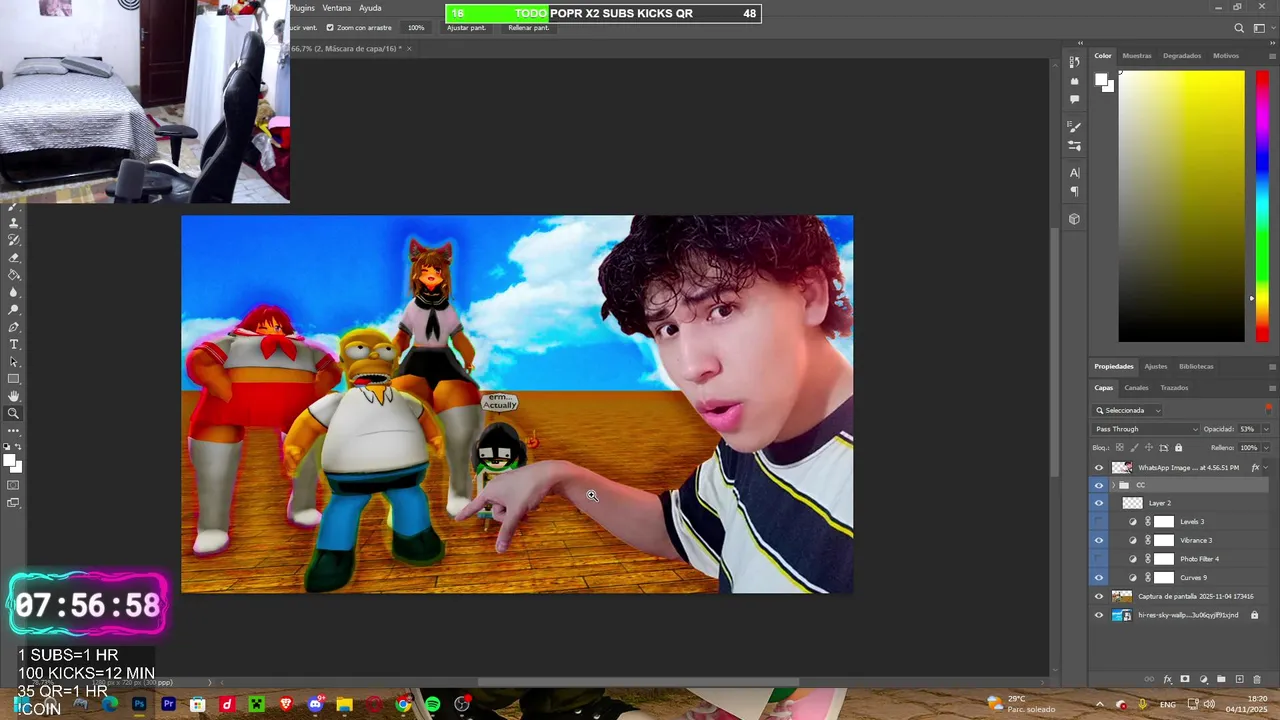The image size is (1280, 720).
Task: Switch to the Trazados tab
Action: coord(1175,388)
